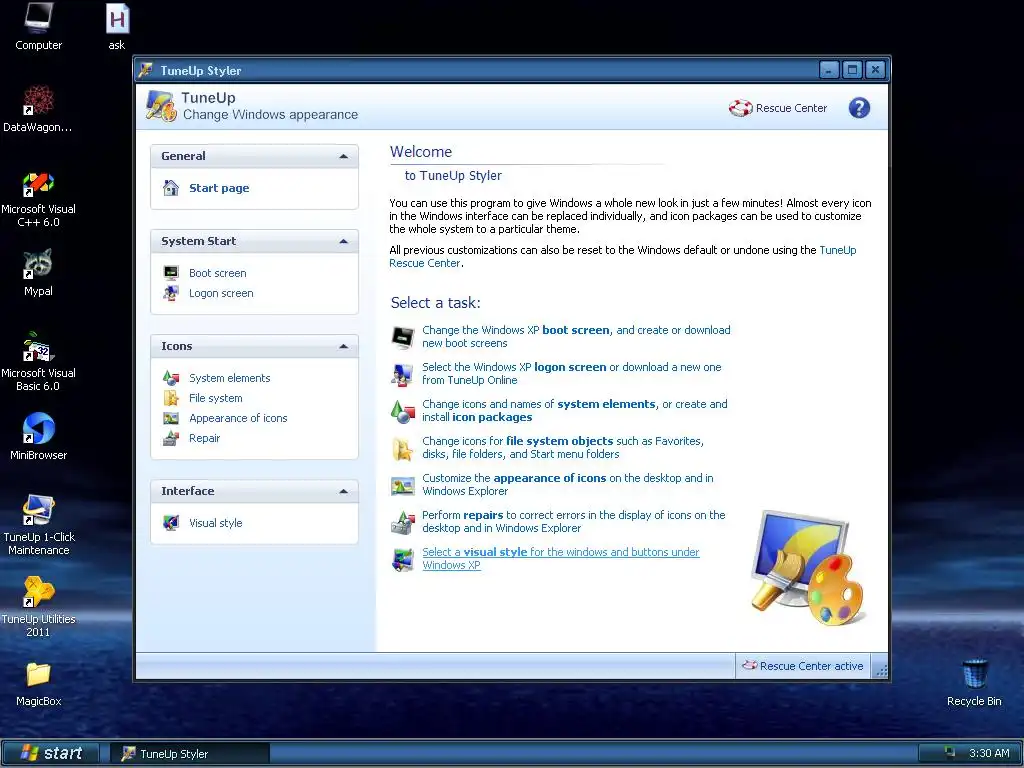Image resolution: width=1024 pixels, height=768 pixels.
Task: Click the File system folder icon in sidebar
Action: tap(171, 398)
